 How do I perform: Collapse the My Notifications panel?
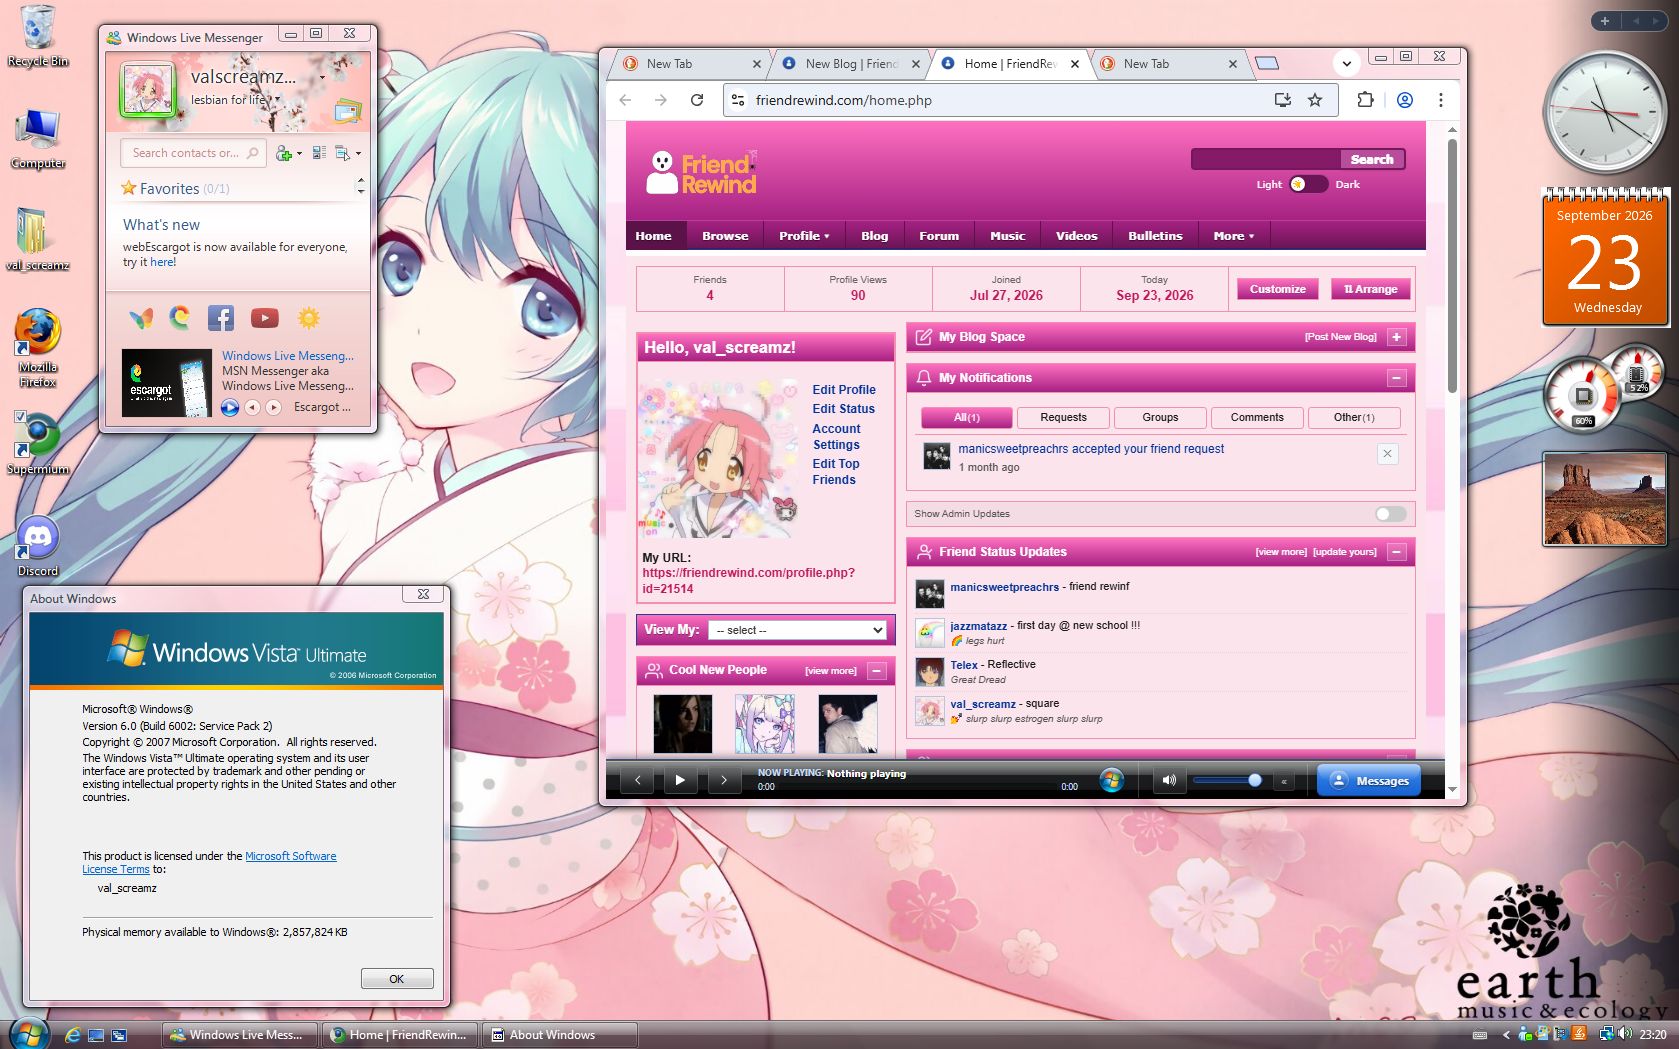(1397, 378)
